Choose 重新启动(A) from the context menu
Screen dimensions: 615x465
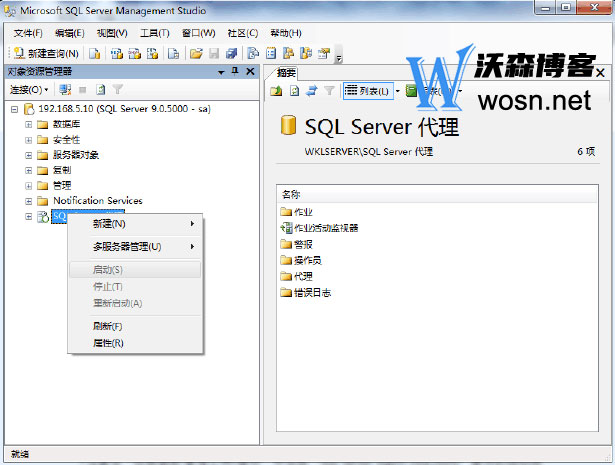coord(135,303)
